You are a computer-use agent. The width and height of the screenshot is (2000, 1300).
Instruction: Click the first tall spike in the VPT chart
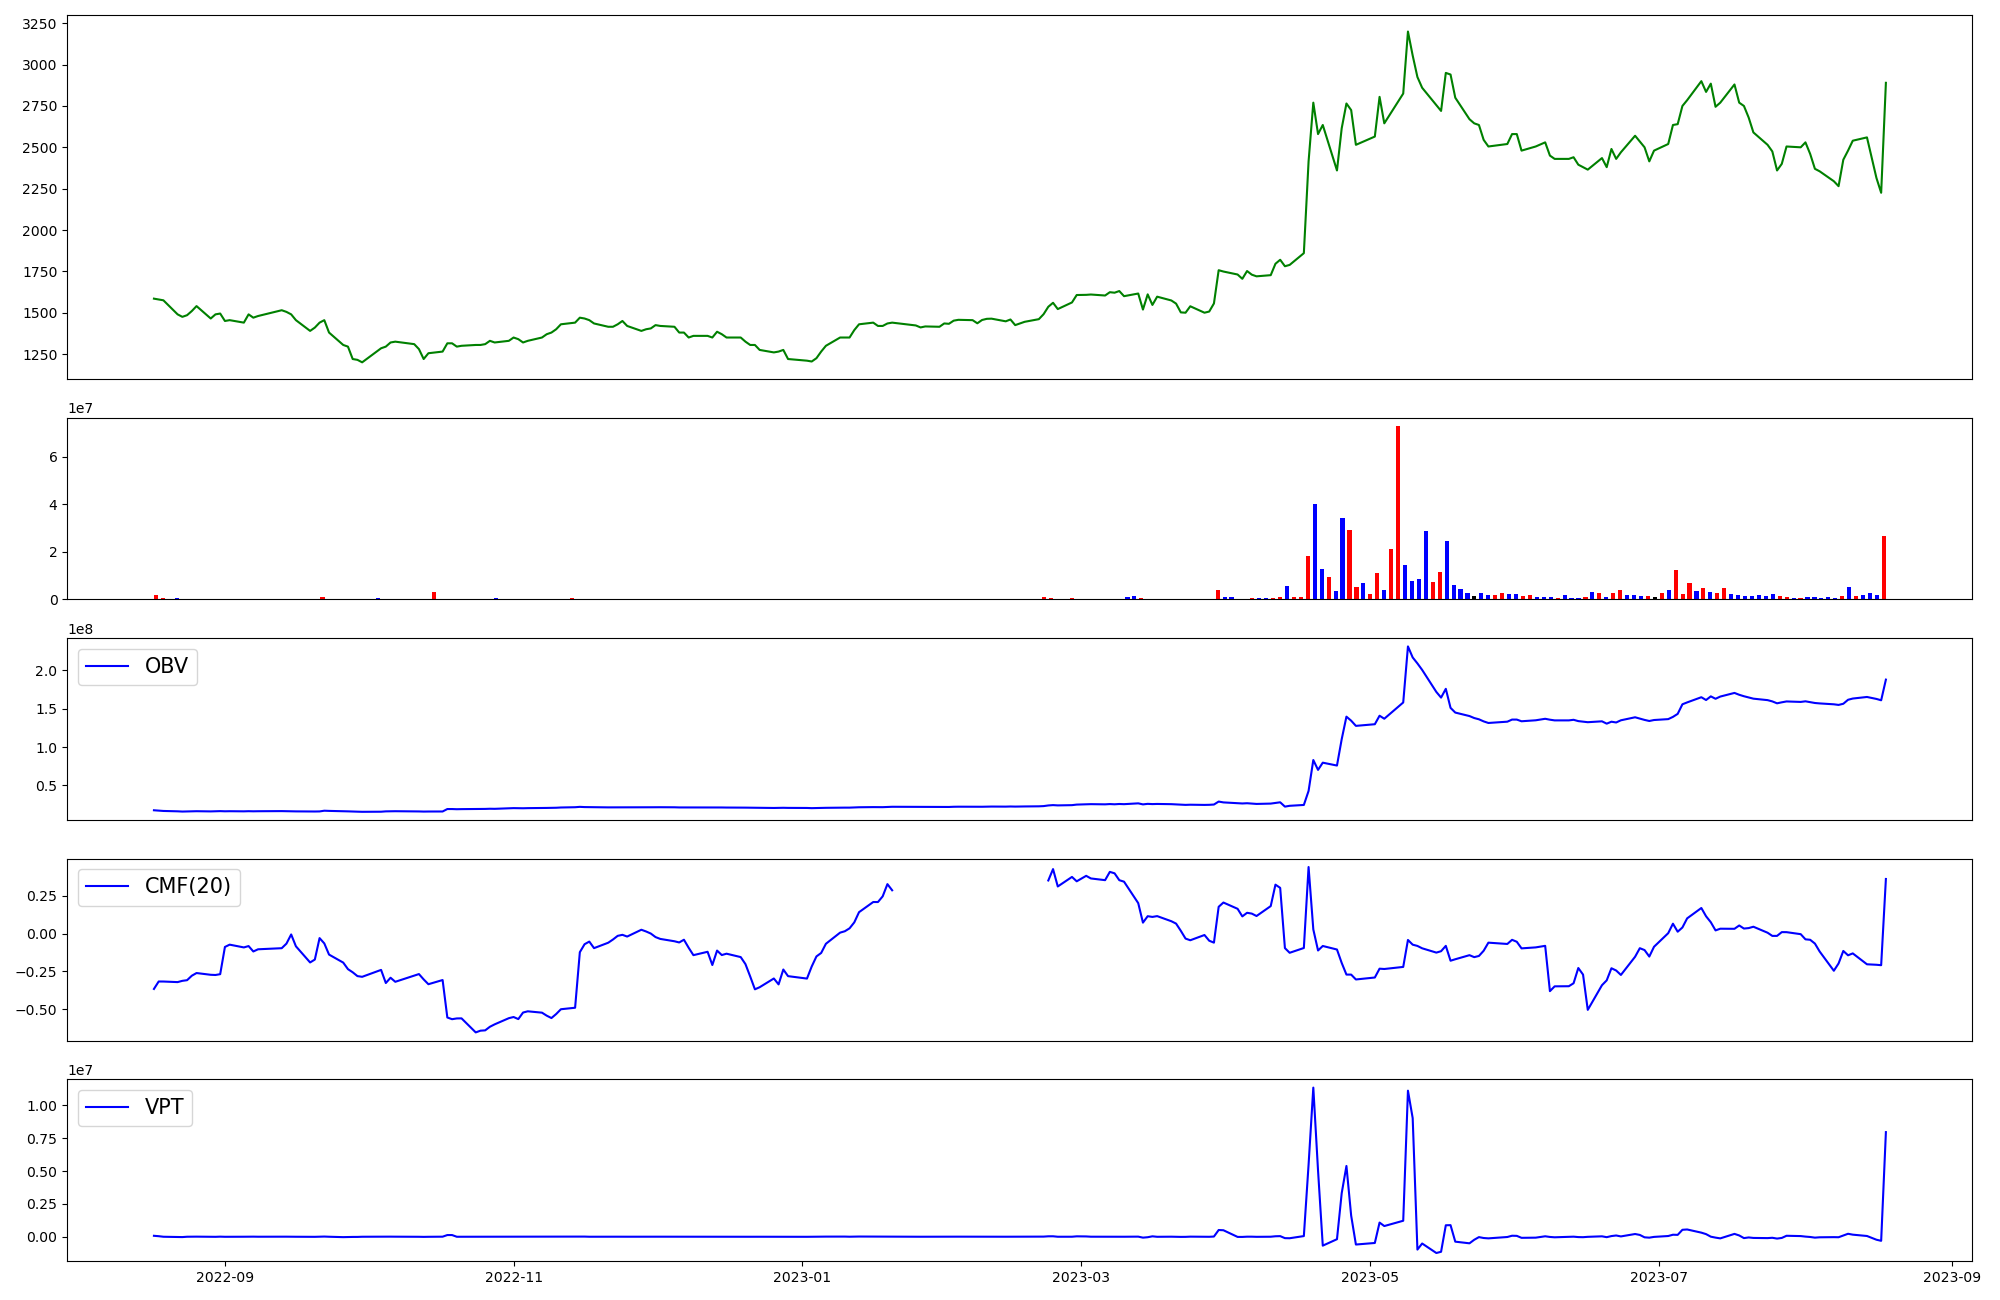click(1313, 1090)
